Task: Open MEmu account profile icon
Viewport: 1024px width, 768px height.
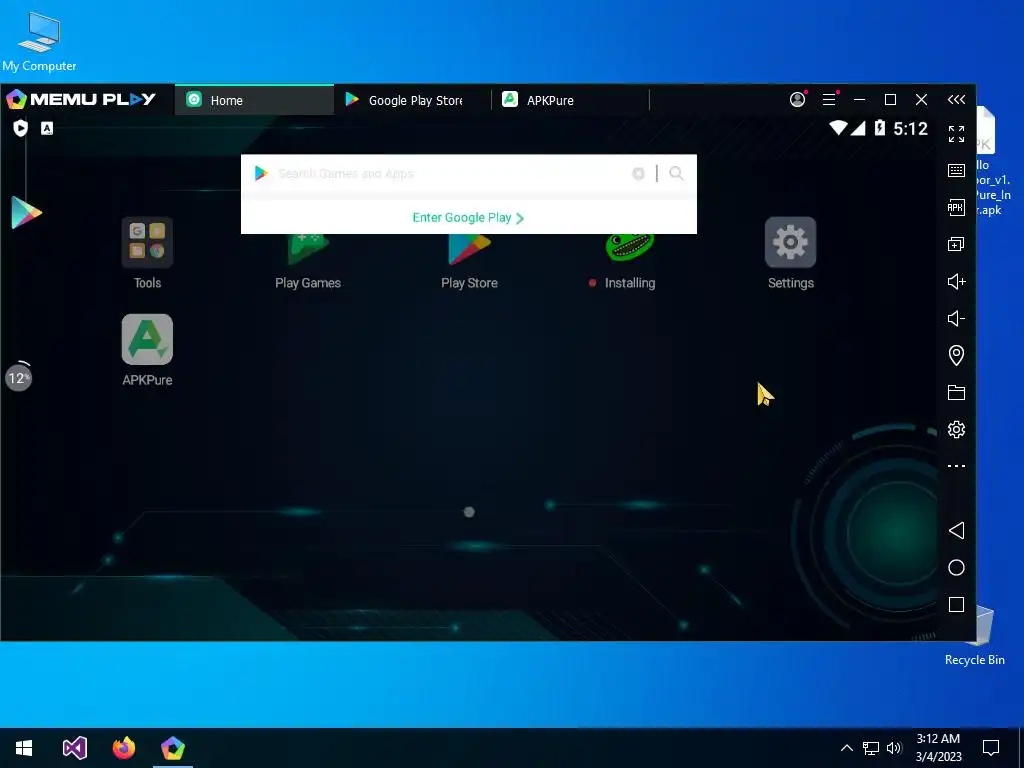Action: coord(797,99)
